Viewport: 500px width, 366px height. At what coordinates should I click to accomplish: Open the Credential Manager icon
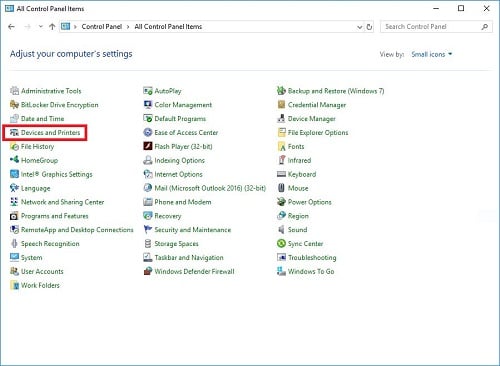click(x=281, y=105)
